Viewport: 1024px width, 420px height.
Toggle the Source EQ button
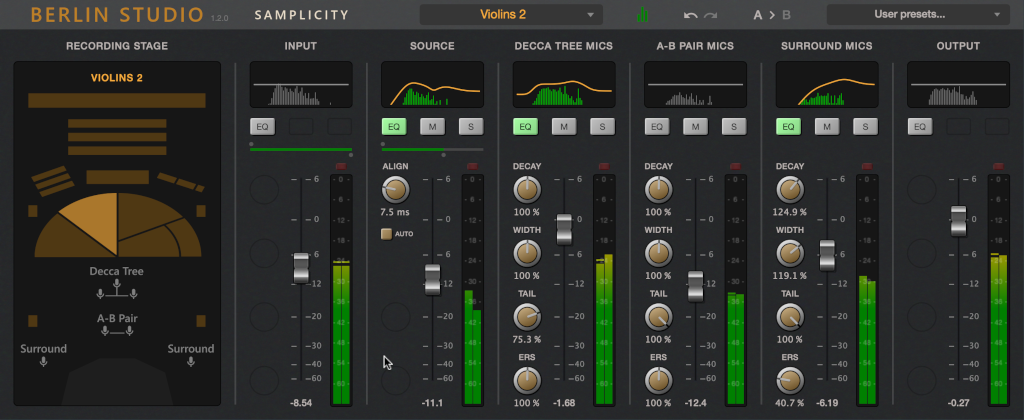394,127
